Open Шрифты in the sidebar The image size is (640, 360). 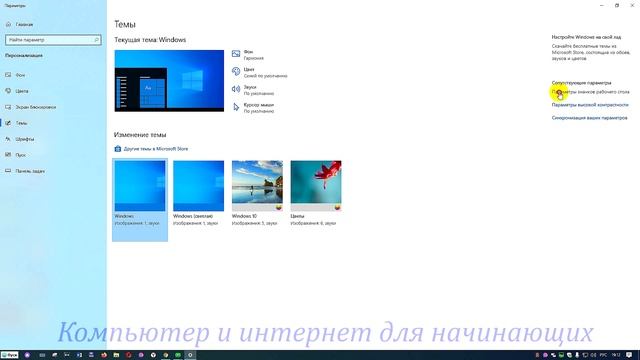click(24, 139)
